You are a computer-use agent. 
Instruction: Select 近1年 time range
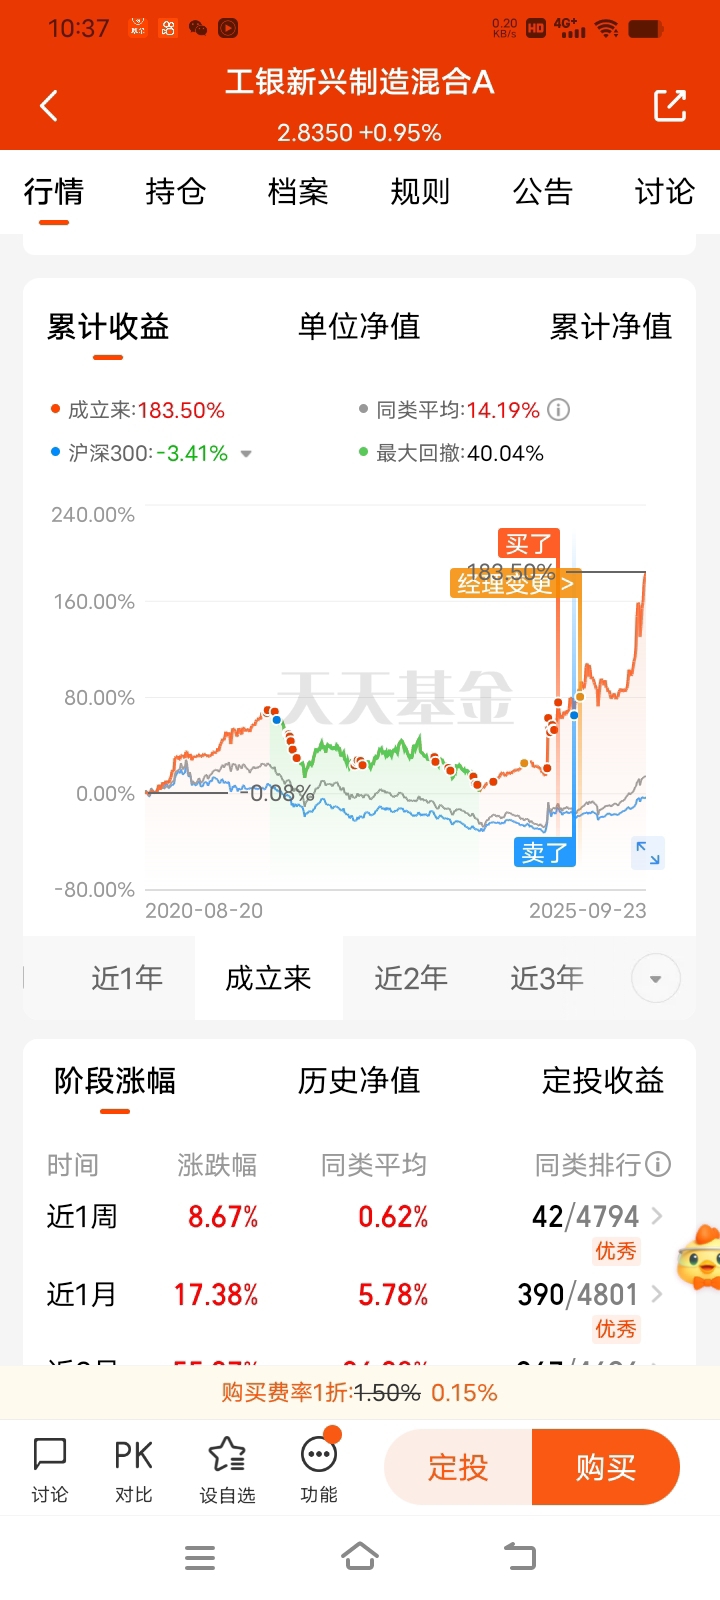127,978
